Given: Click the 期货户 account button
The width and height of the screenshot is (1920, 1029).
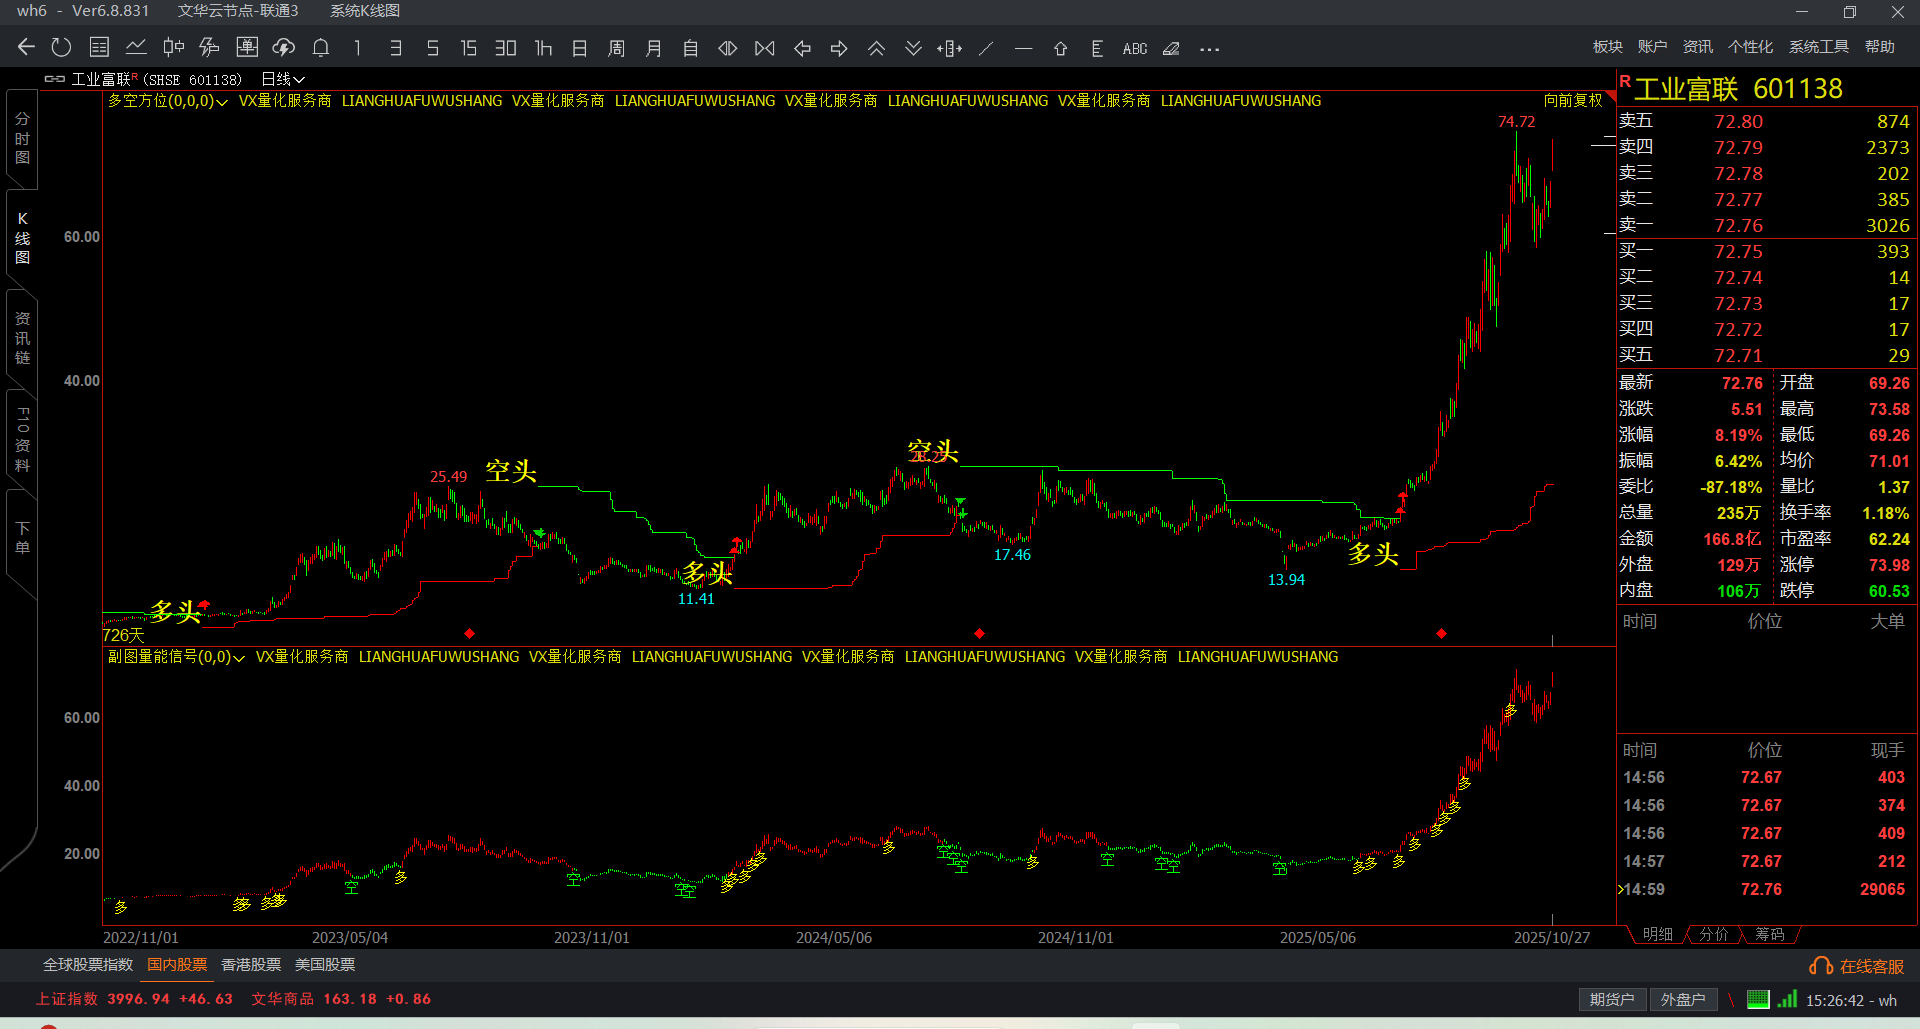Looking at the screenshot, I should coord(1611,999).
